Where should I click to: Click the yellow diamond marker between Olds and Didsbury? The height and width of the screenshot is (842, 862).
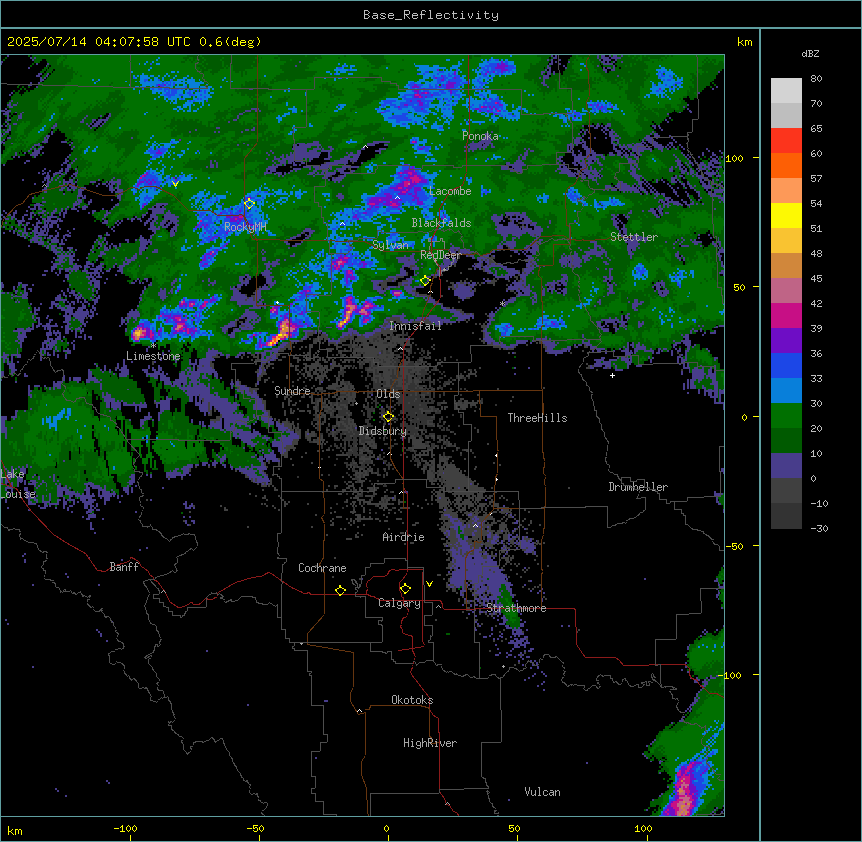pyautogui.click(x=389, y=417)
